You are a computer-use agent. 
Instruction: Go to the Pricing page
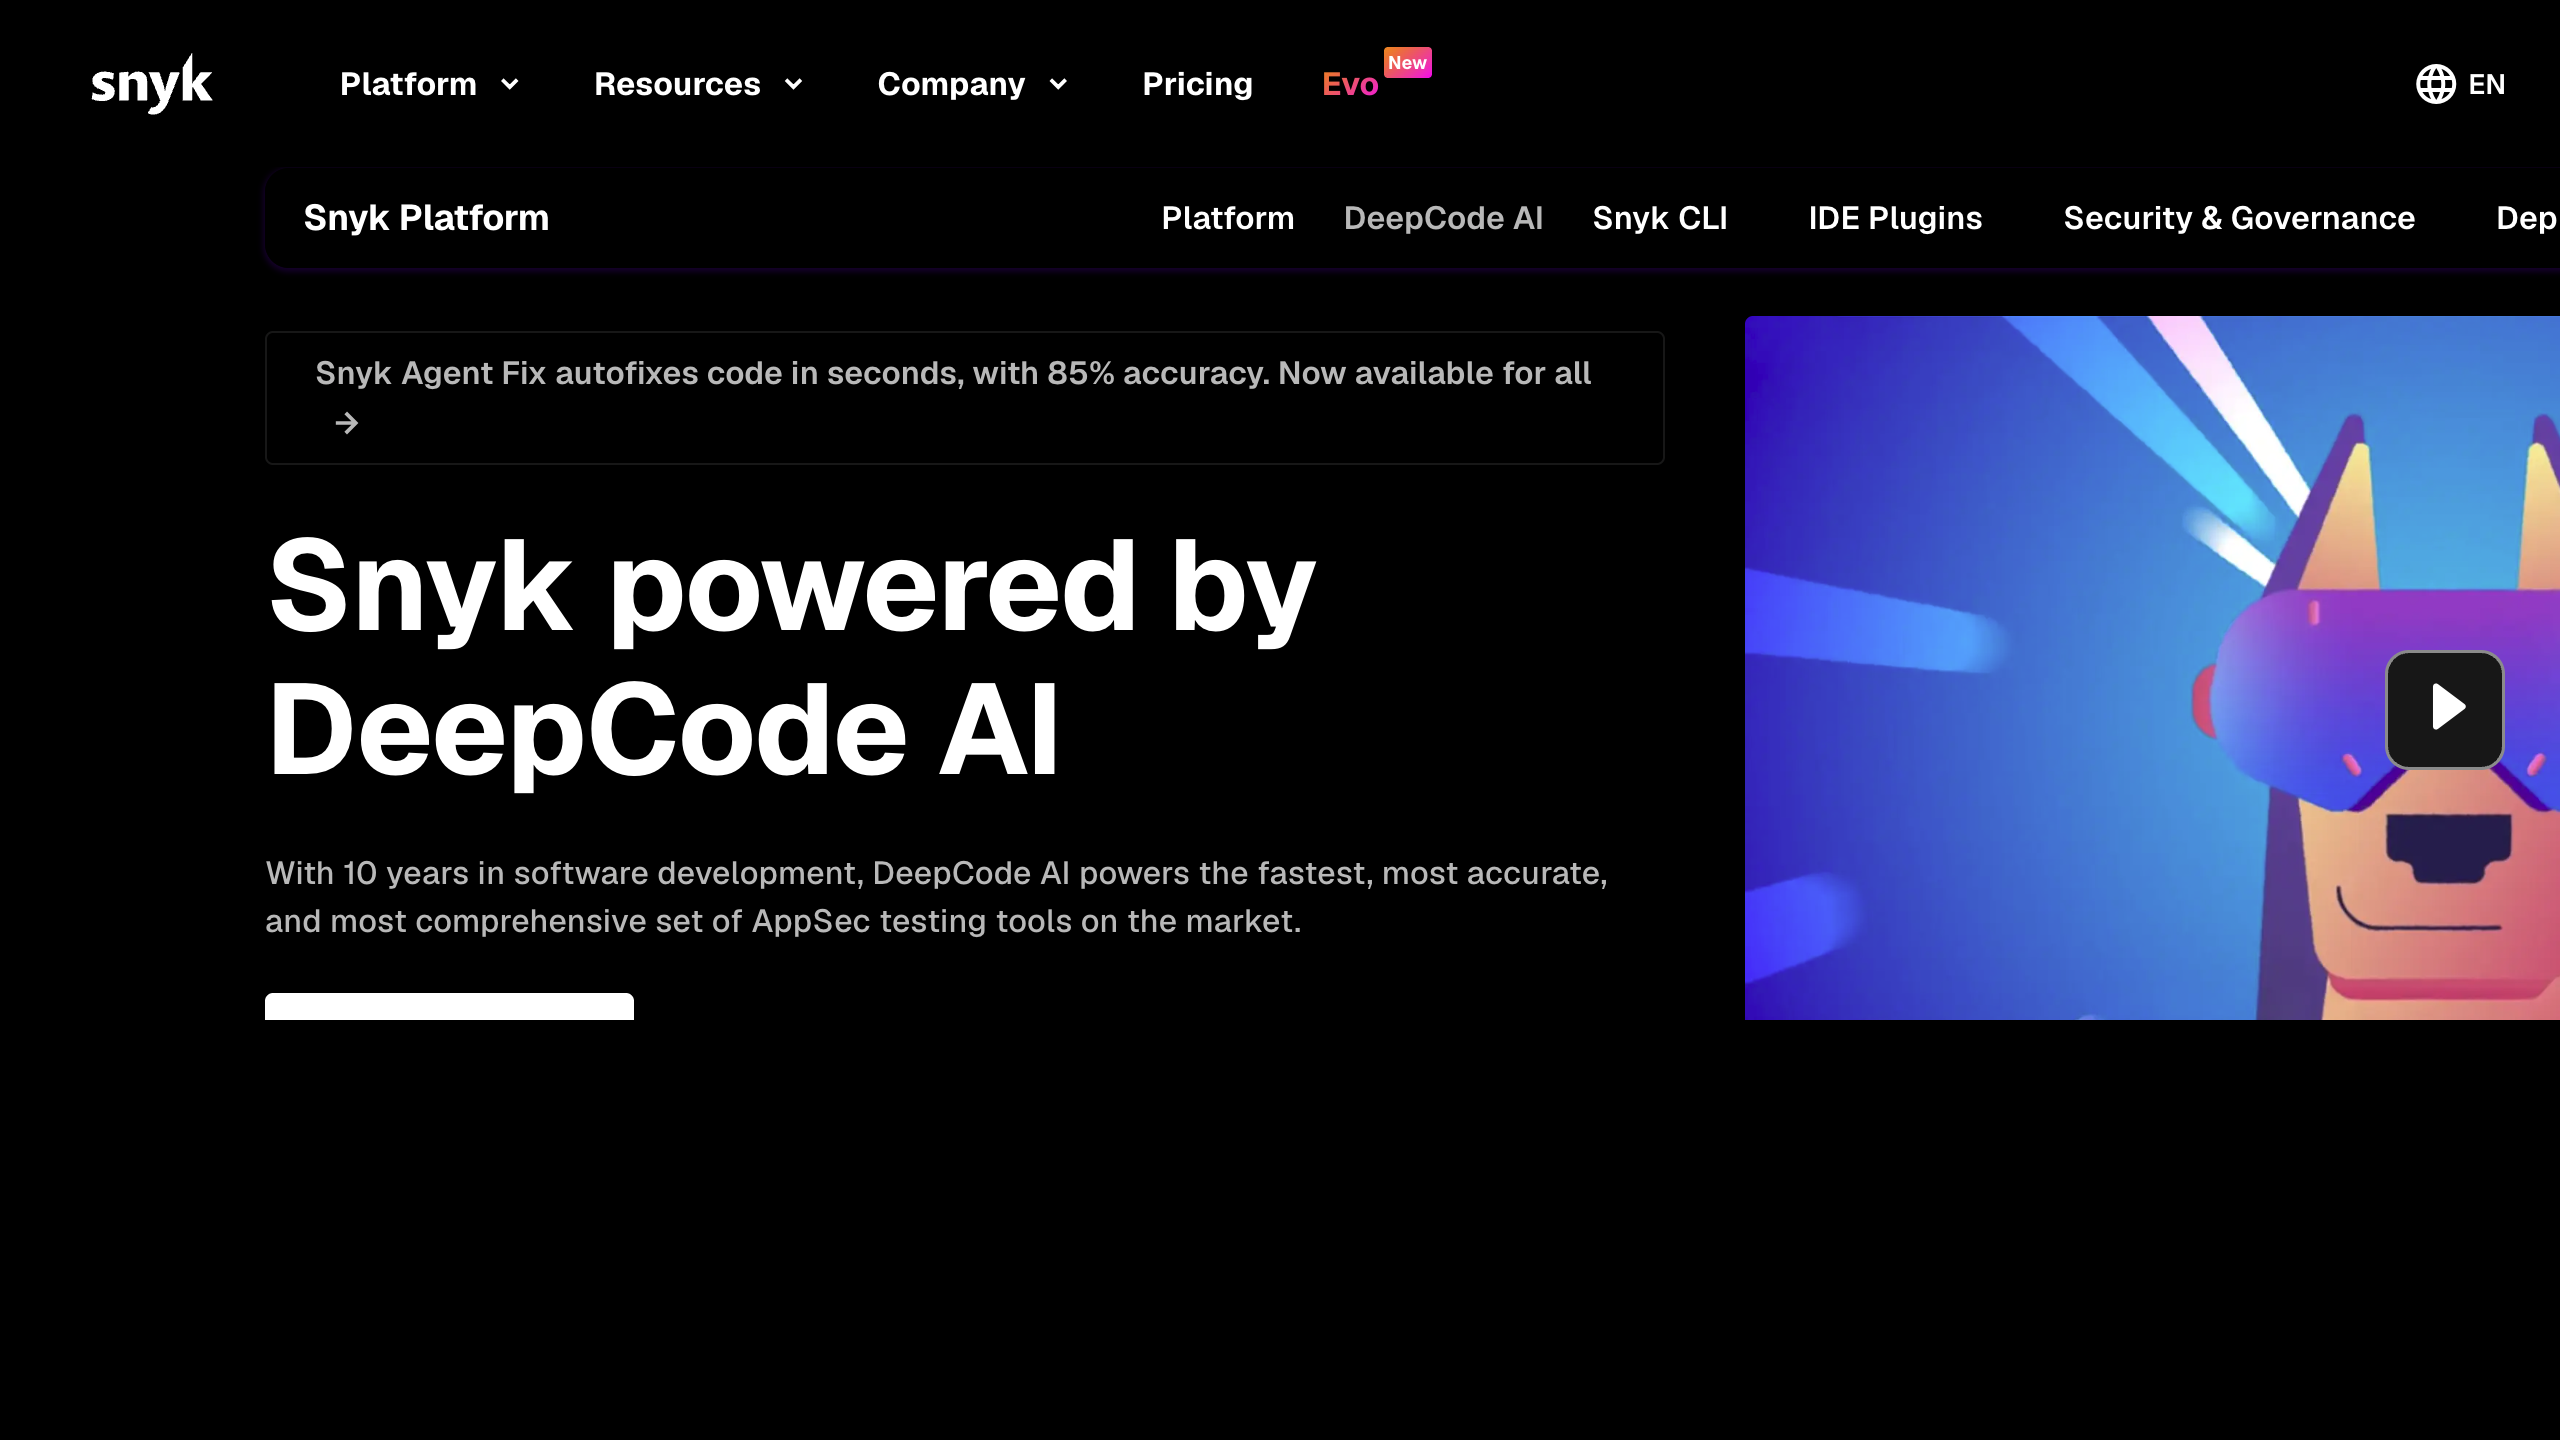tap(1197, 84)
